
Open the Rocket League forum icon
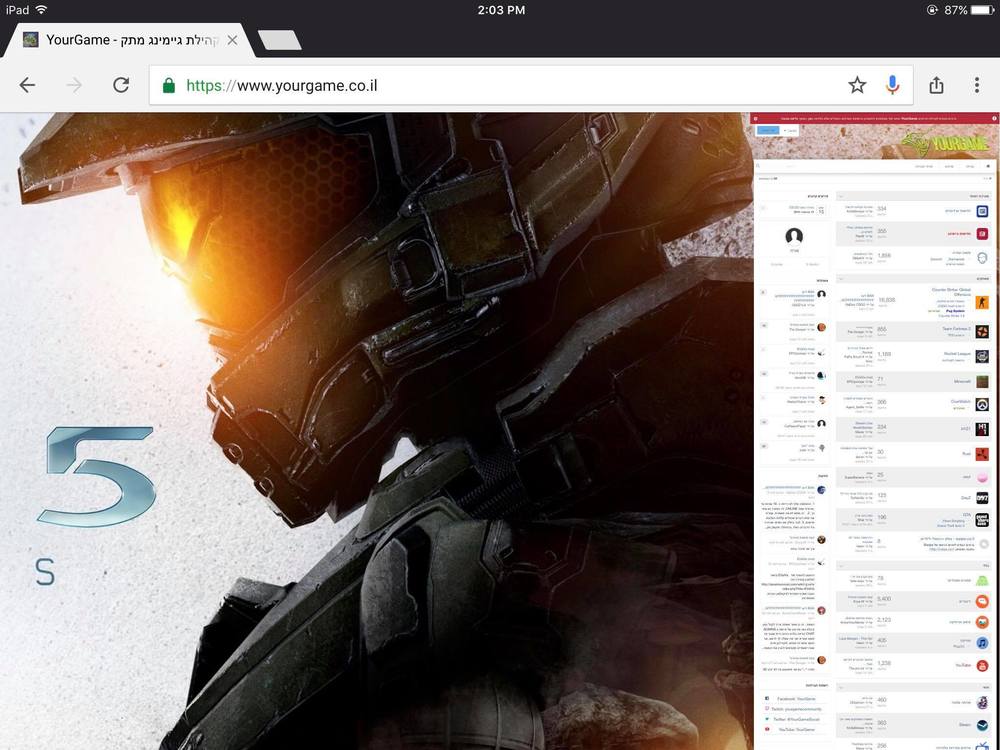tap(982, 356)
